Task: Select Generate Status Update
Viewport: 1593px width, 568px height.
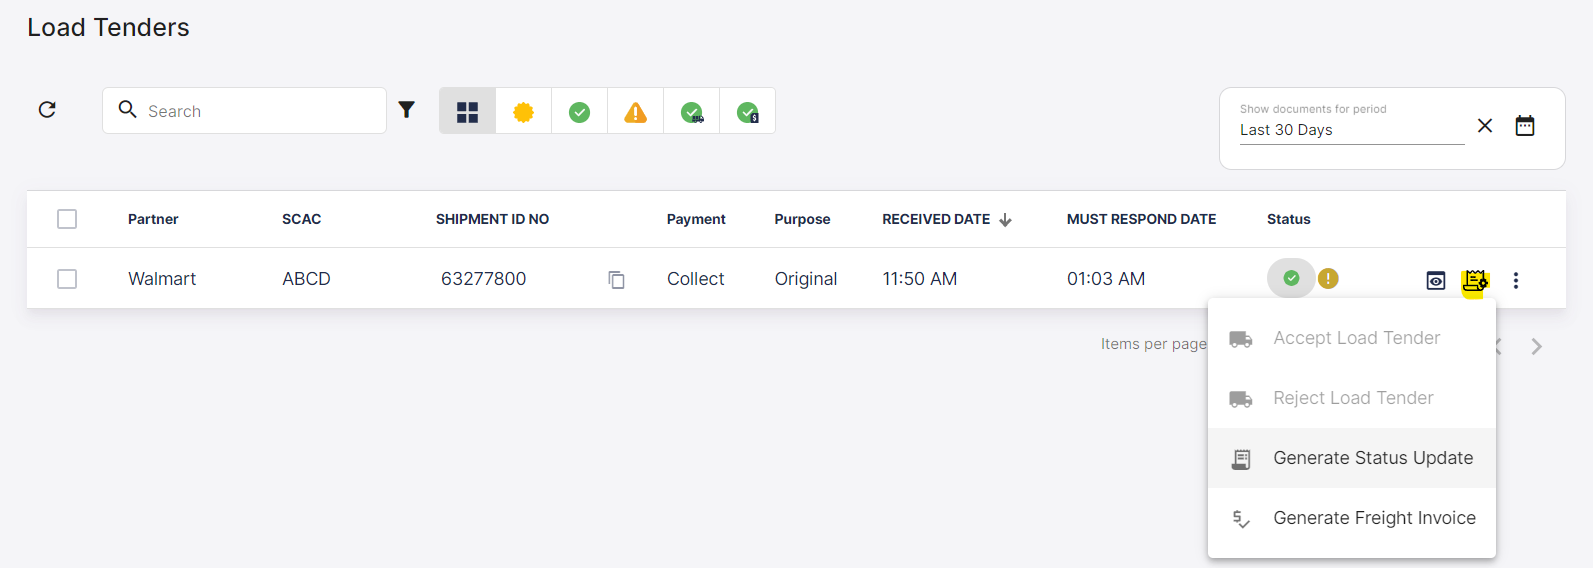Action: tap(1352, 458)
